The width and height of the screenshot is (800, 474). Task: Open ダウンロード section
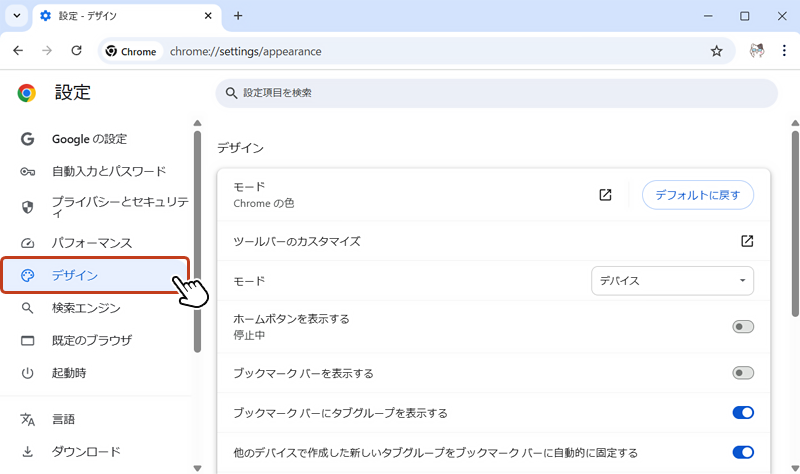[x=95, y=452]
